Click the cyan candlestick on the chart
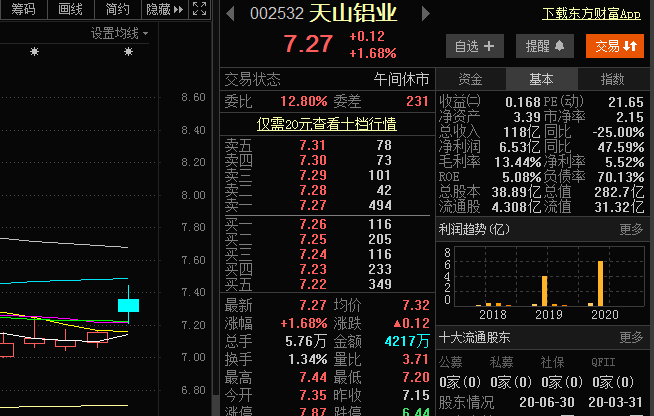 point(128,305)
